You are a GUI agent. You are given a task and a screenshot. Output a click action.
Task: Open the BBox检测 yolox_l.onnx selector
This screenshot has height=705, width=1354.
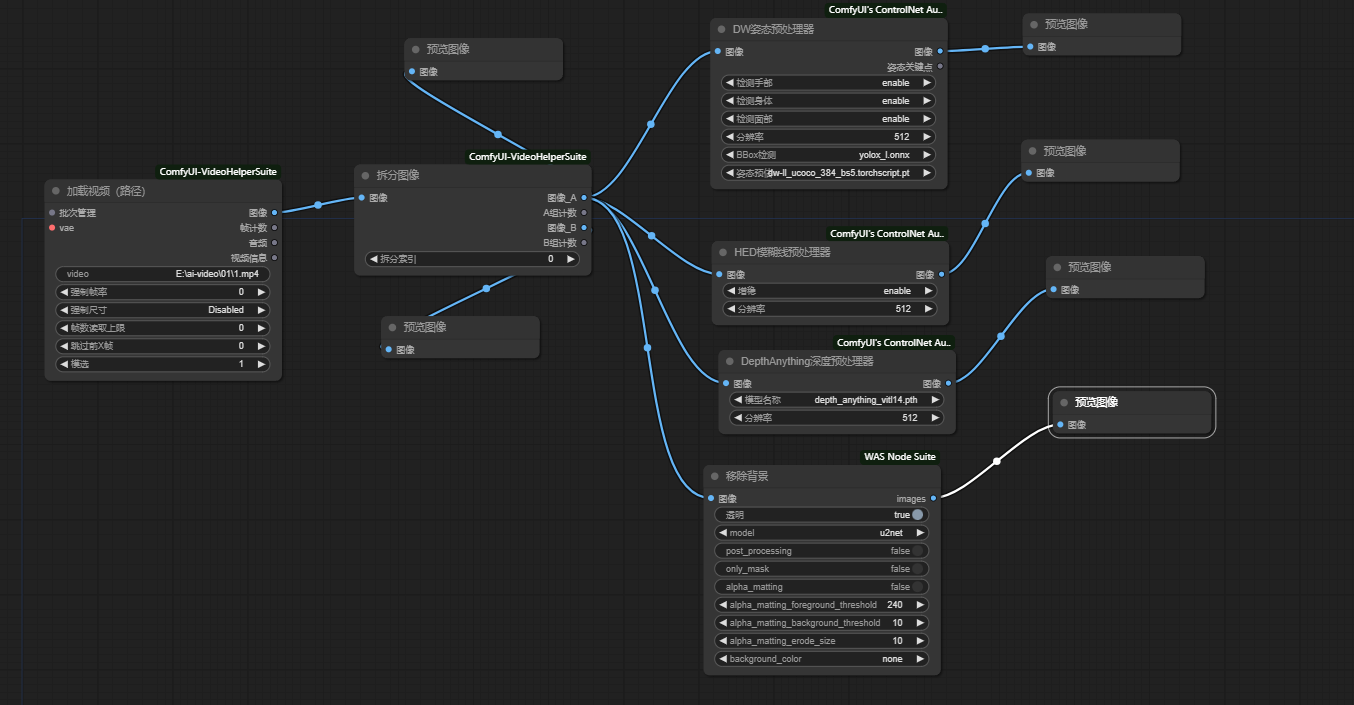[828, 155]
